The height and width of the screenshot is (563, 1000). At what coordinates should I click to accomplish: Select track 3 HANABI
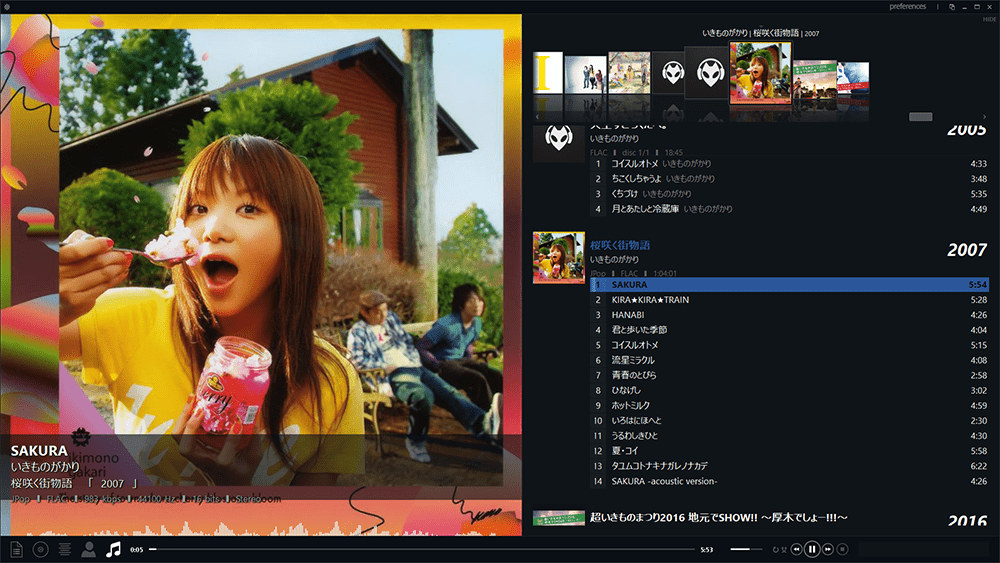790,315
